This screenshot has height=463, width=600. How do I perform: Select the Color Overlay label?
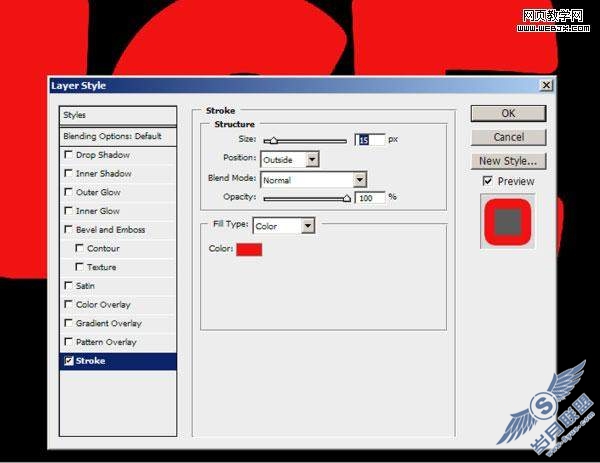pos(103,305)
